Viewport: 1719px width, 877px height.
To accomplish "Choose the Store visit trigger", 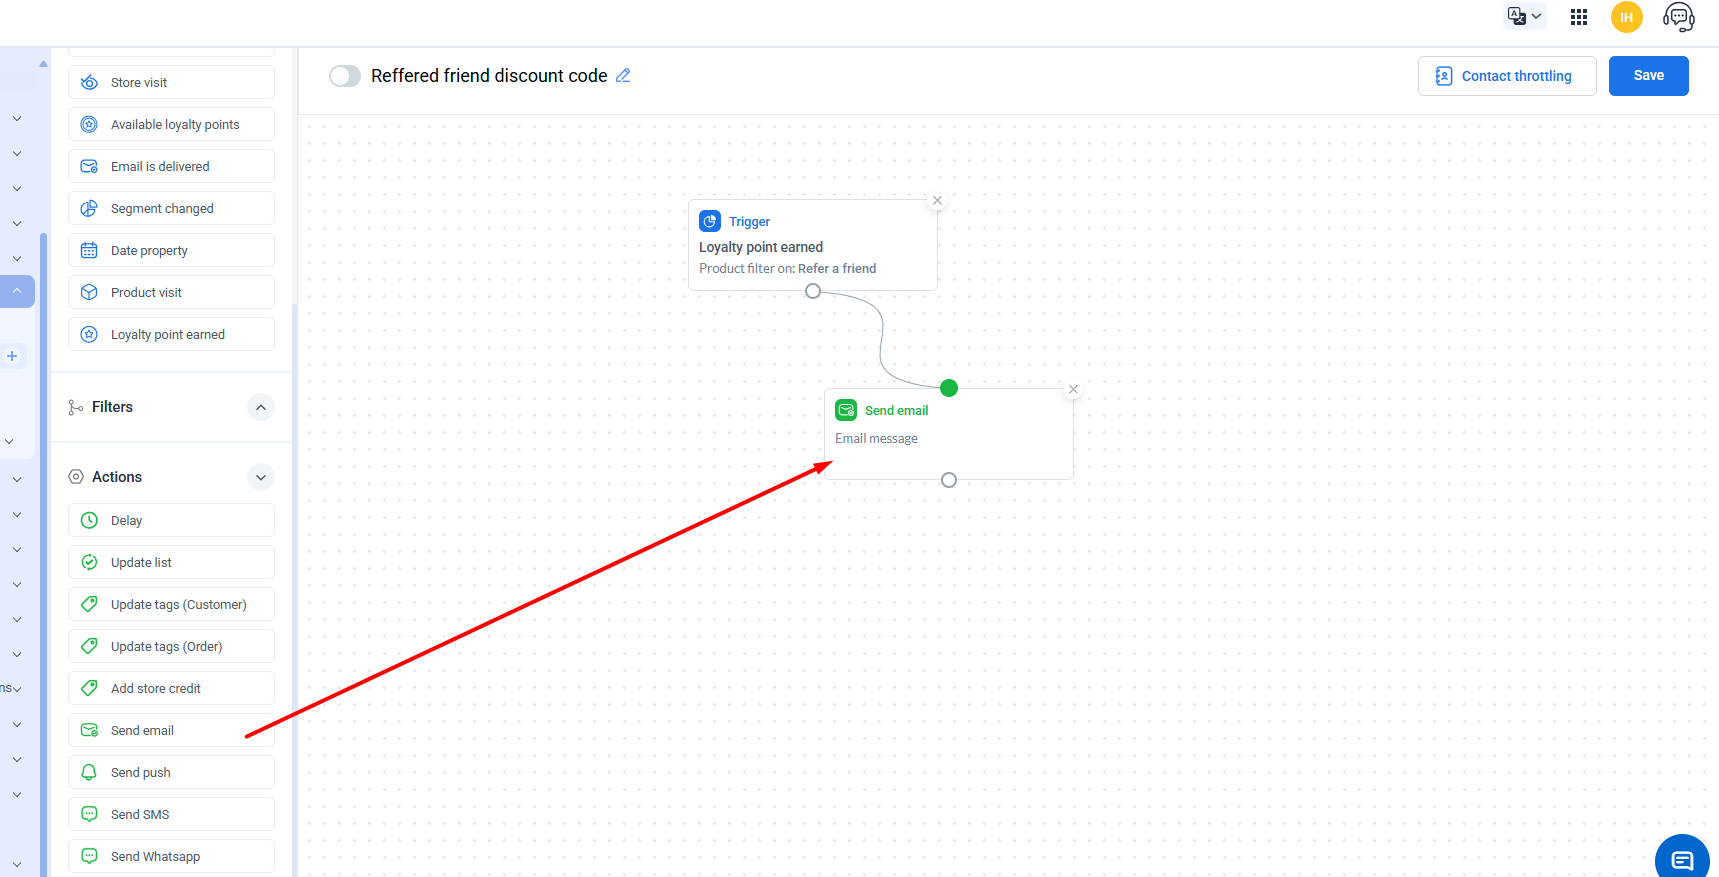I will pos(171,83).
